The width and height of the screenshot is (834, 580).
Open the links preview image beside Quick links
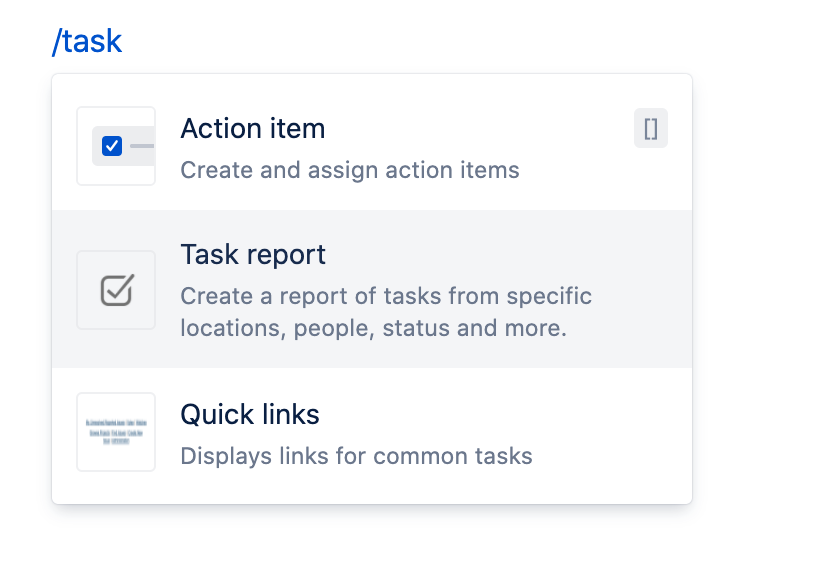tap(116, 432)
